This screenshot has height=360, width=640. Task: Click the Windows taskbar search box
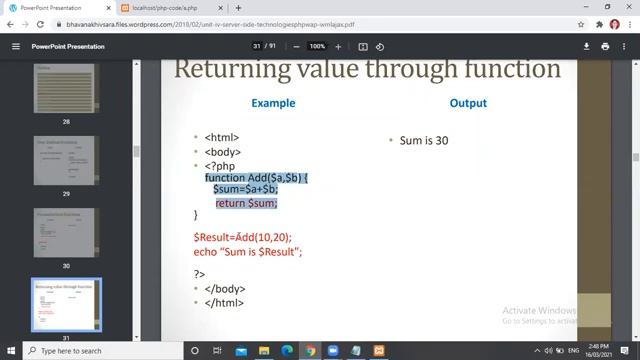pyautogui.click(x=103, y=351)
